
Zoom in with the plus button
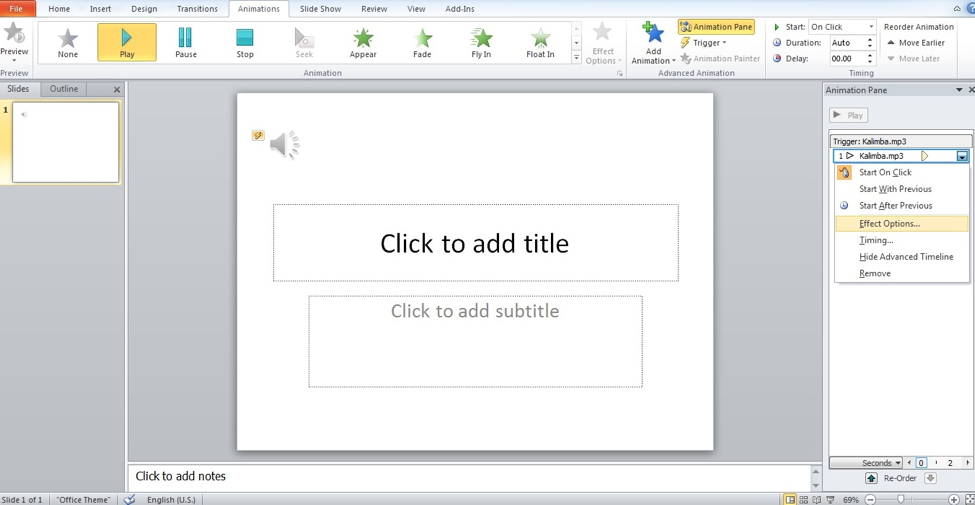click(x=954, y=499)
